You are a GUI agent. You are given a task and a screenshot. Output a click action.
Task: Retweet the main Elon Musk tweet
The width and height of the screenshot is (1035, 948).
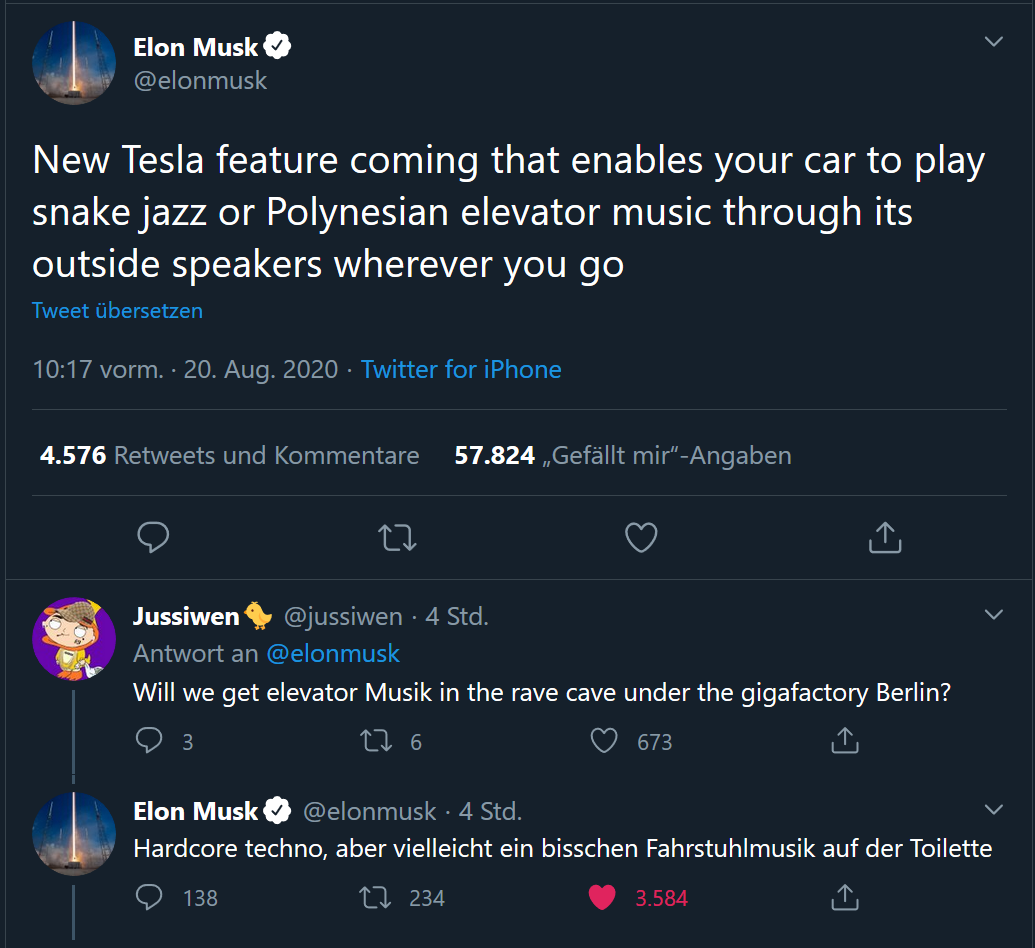pos(397,537)
